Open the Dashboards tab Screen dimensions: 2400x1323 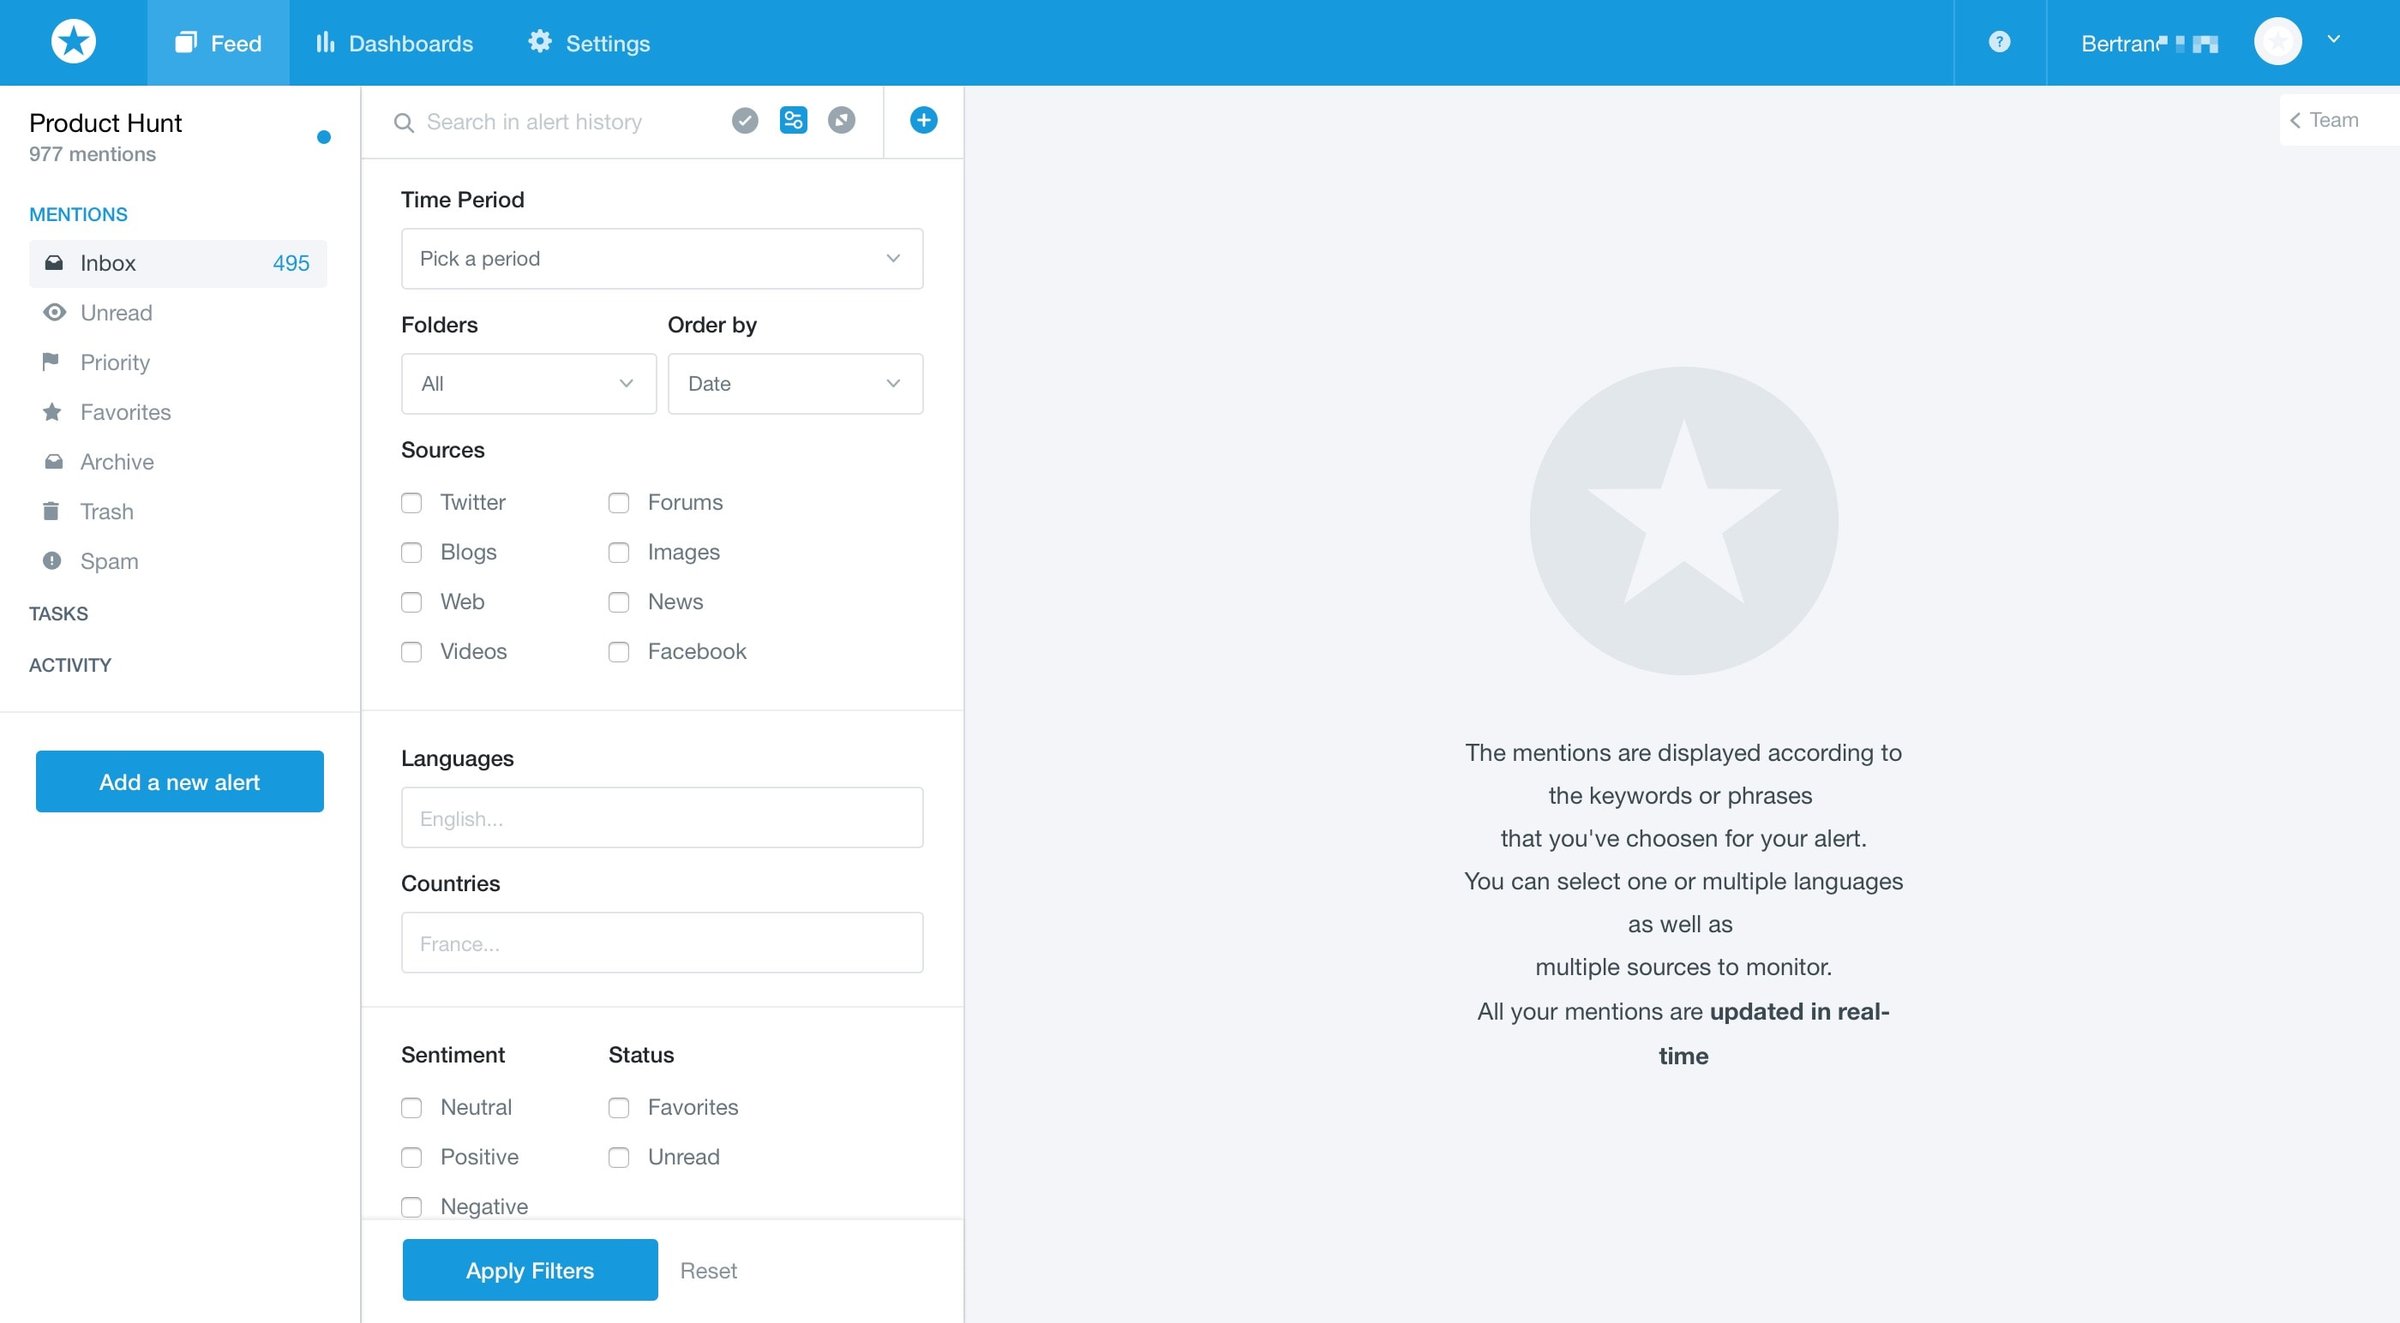(x=394, y=43)
